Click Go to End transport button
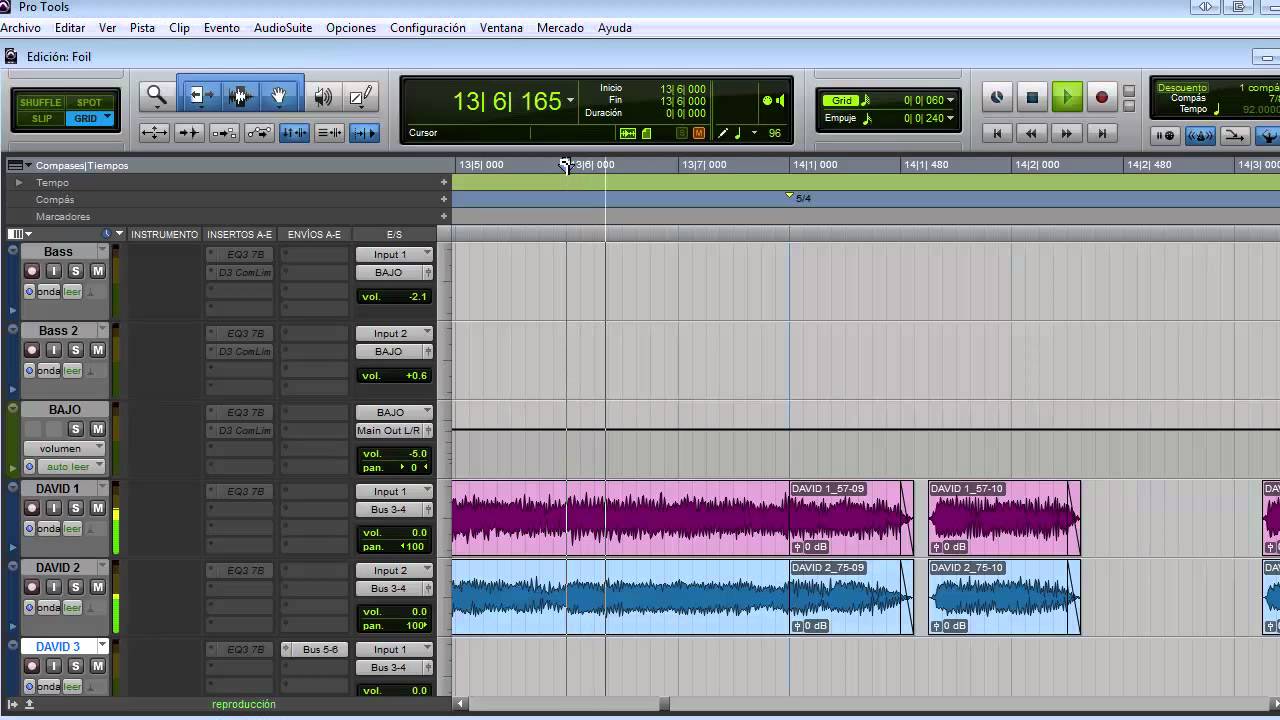The width and height of the screenshot is (1280, 720). 1102,133
